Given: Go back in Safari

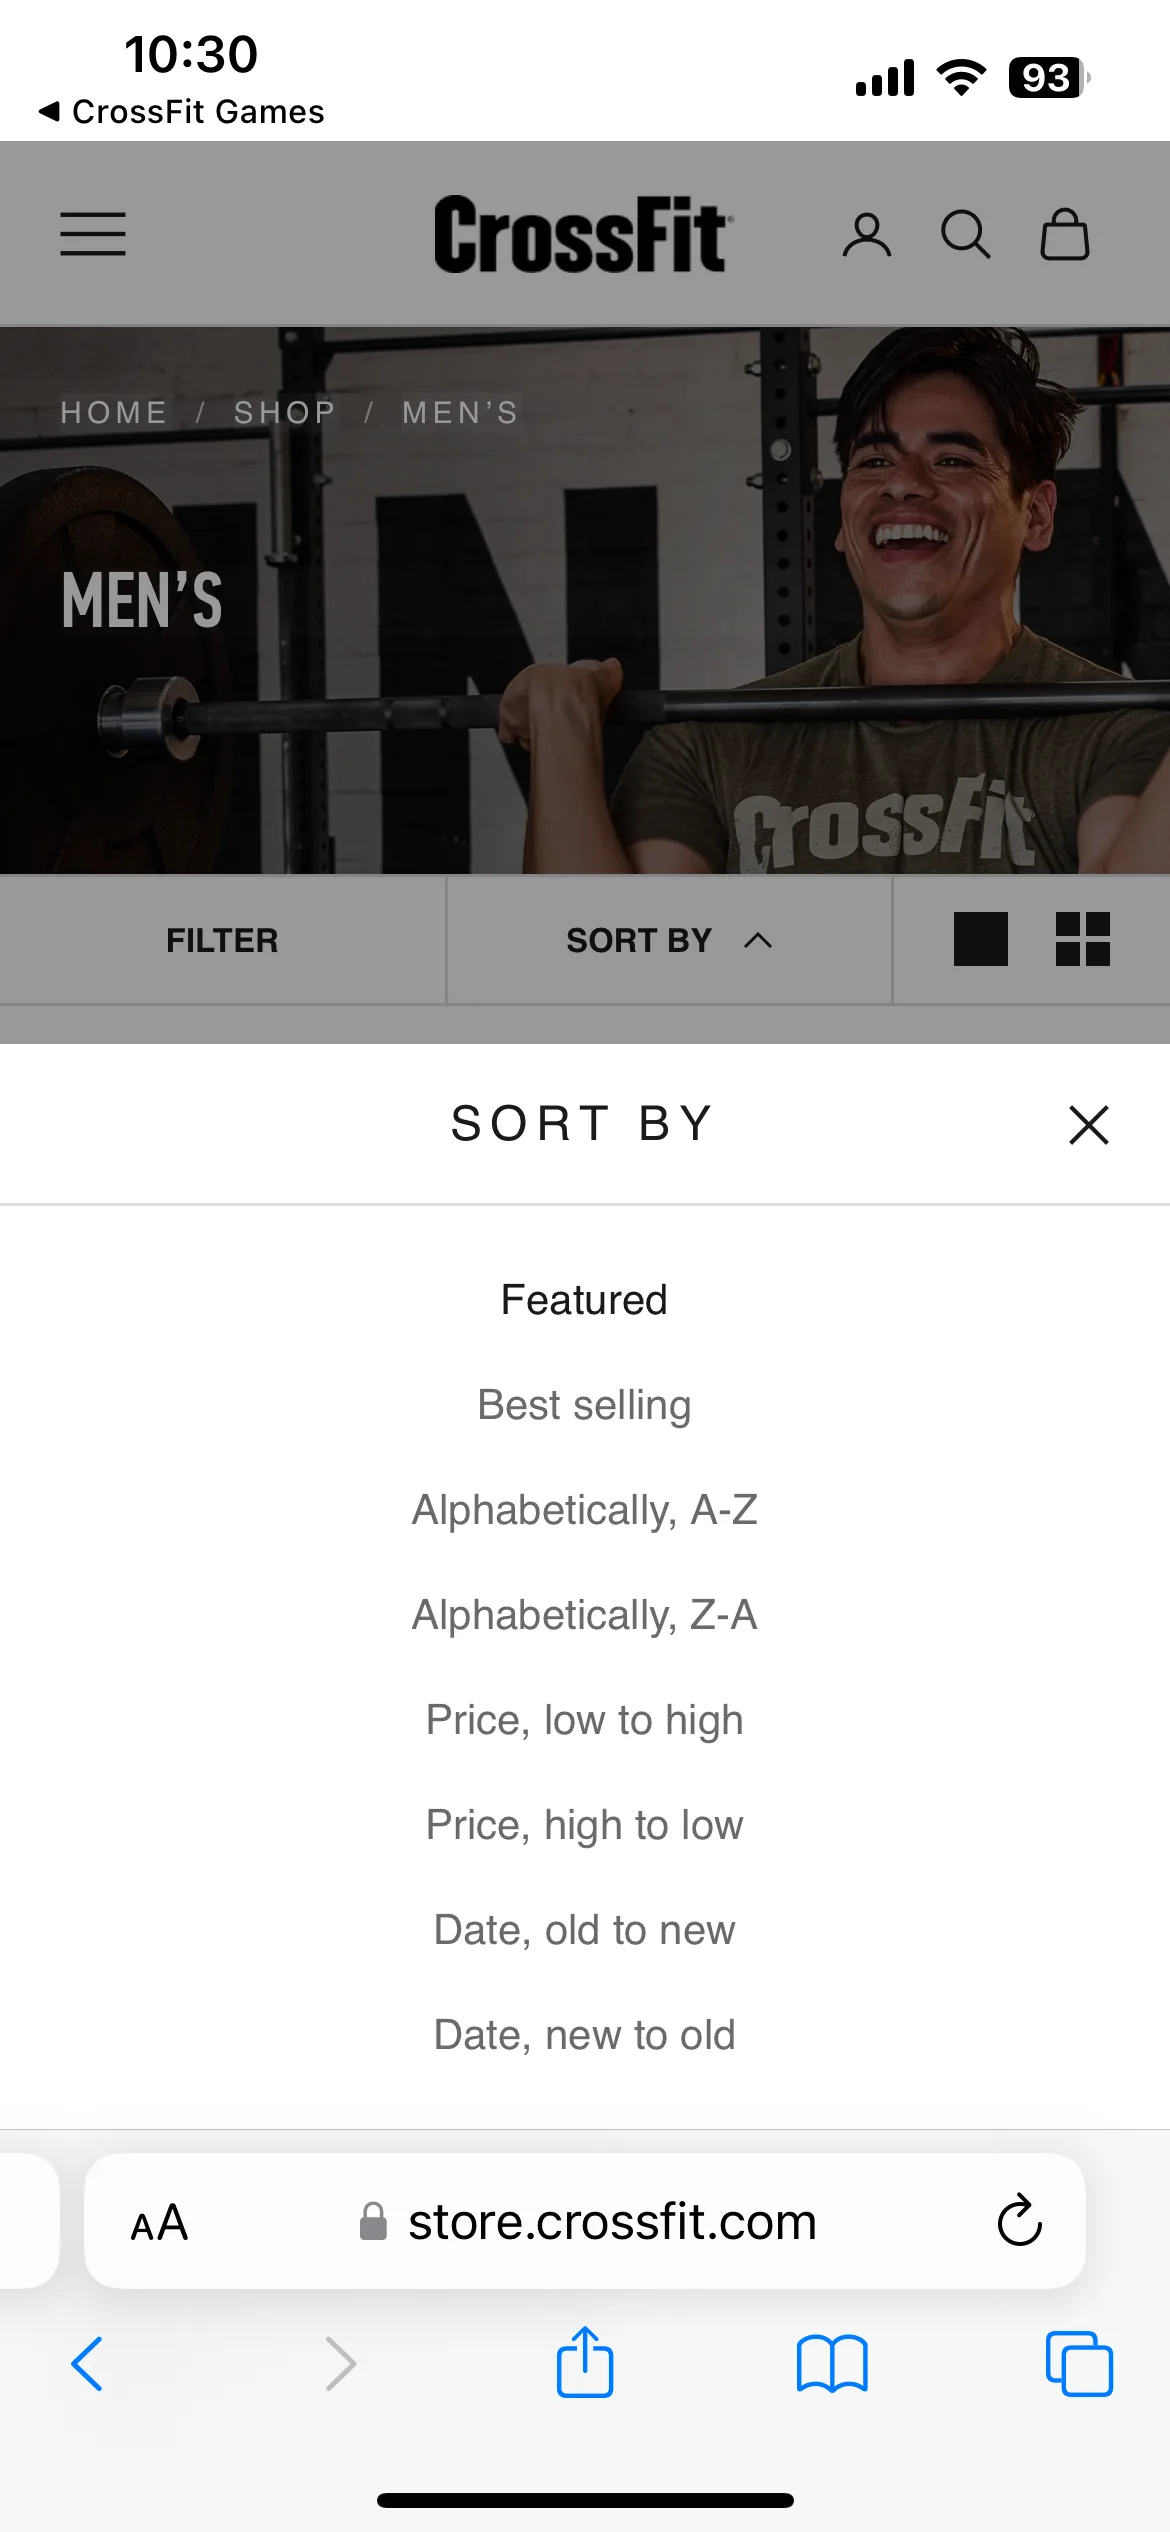Looking at the screenshot, I should [87, 2364].
